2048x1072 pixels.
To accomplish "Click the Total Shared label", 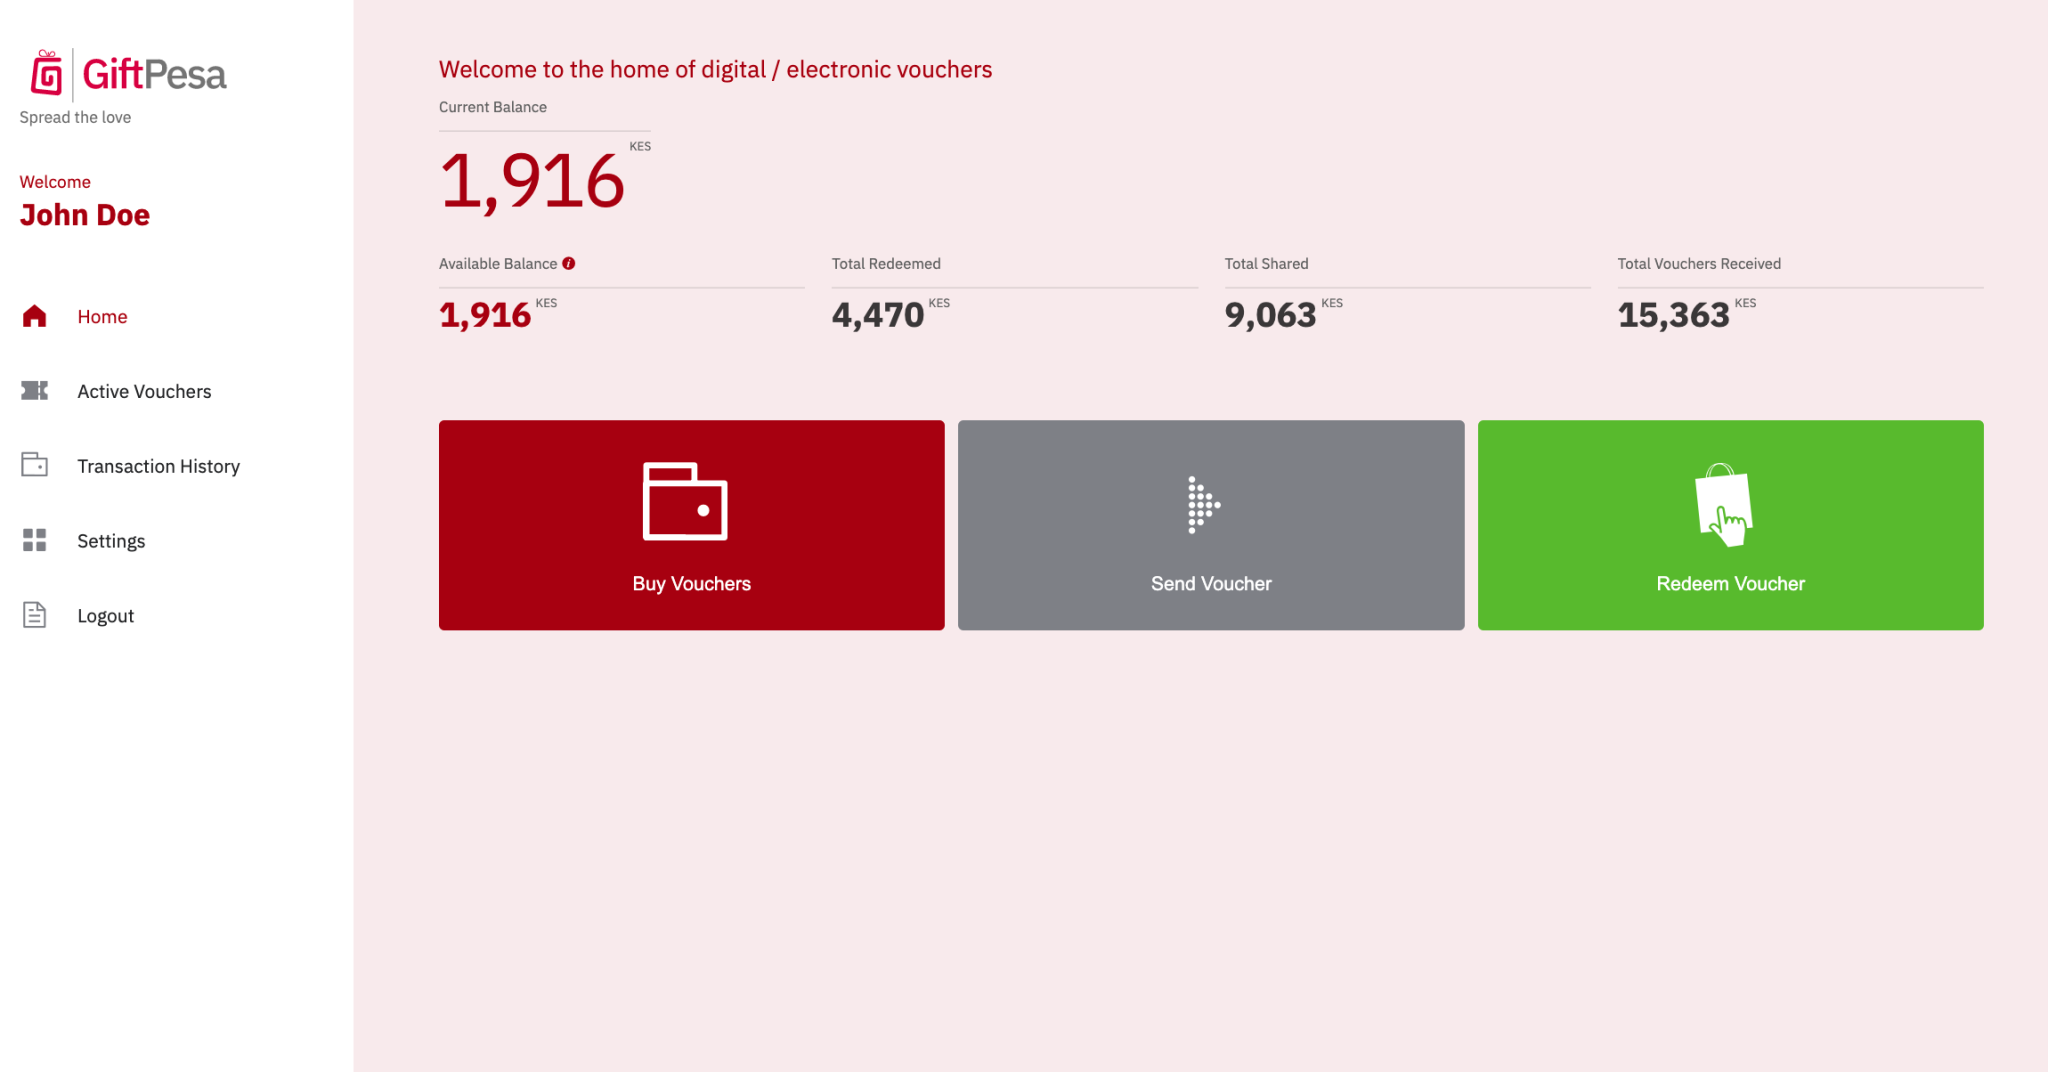I will click(x=1267, y=264).
